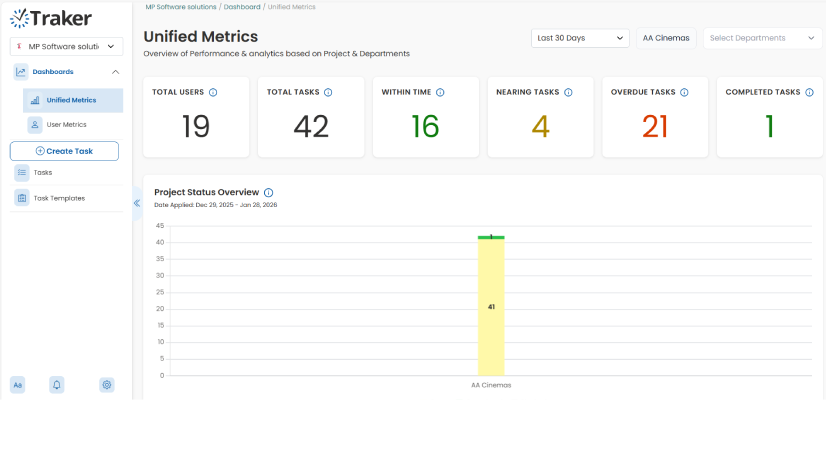Viewport: 827px width, 465px height.
Task: Collapse the sidebar with the double-chevron handle
Action: tap(137, 203)
